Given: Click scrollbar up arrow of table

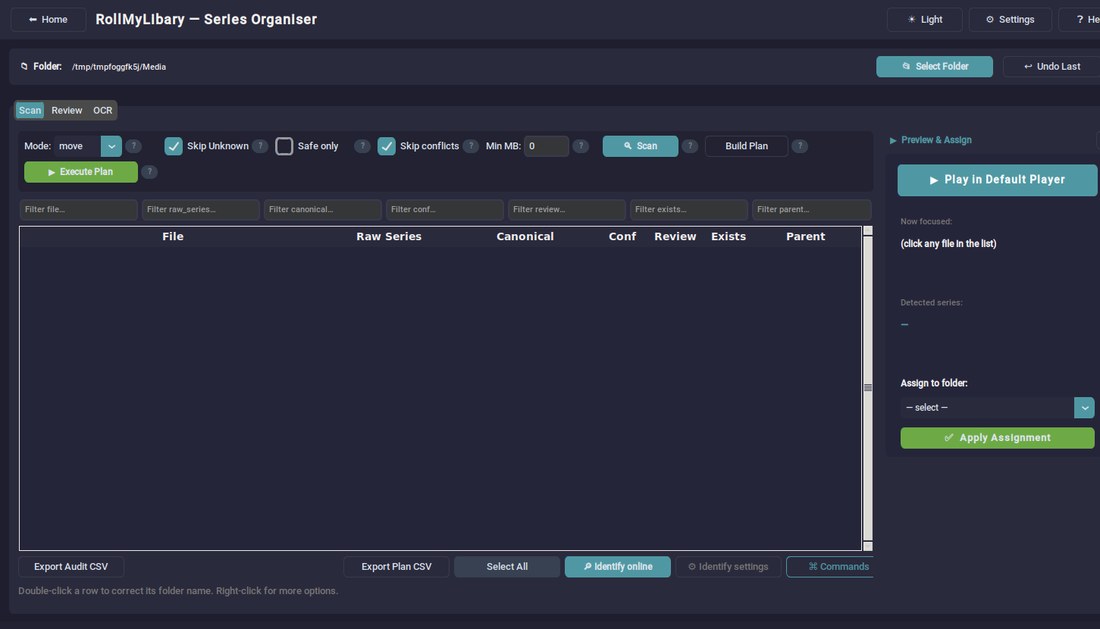Looking at the screenshot, I should pyautogui.click(x=868, y=231).
